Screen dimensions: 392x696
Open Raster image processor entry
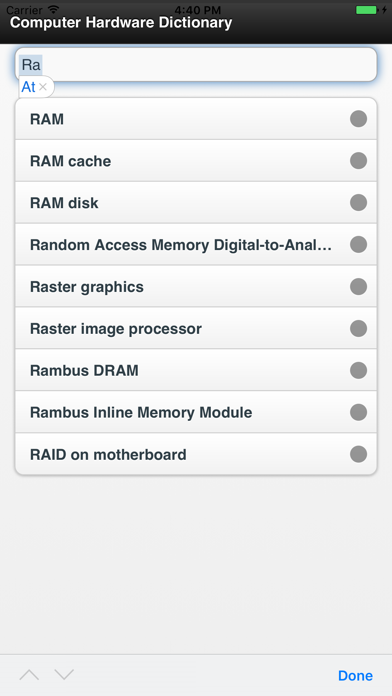pos(196,328)
